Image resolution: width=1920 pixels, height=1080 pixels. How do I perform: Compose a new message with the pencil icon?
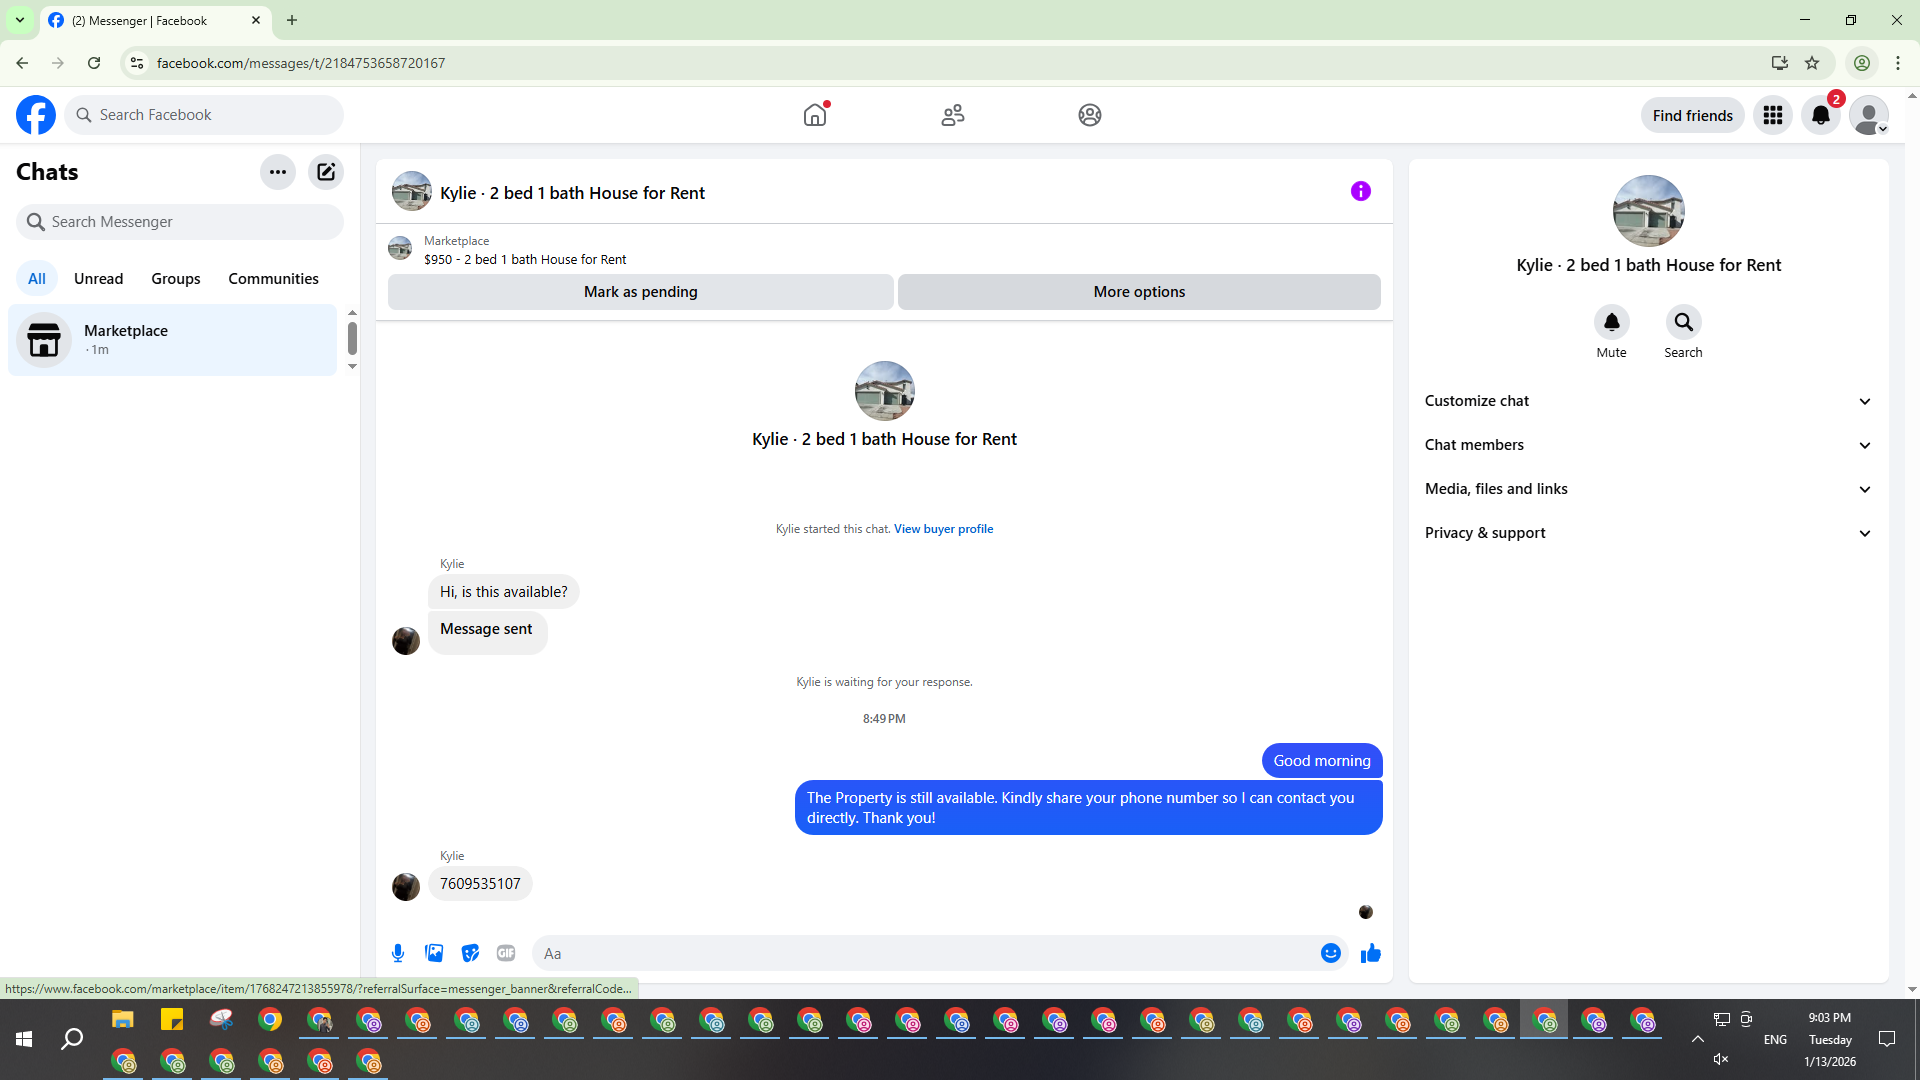[326, 172]
